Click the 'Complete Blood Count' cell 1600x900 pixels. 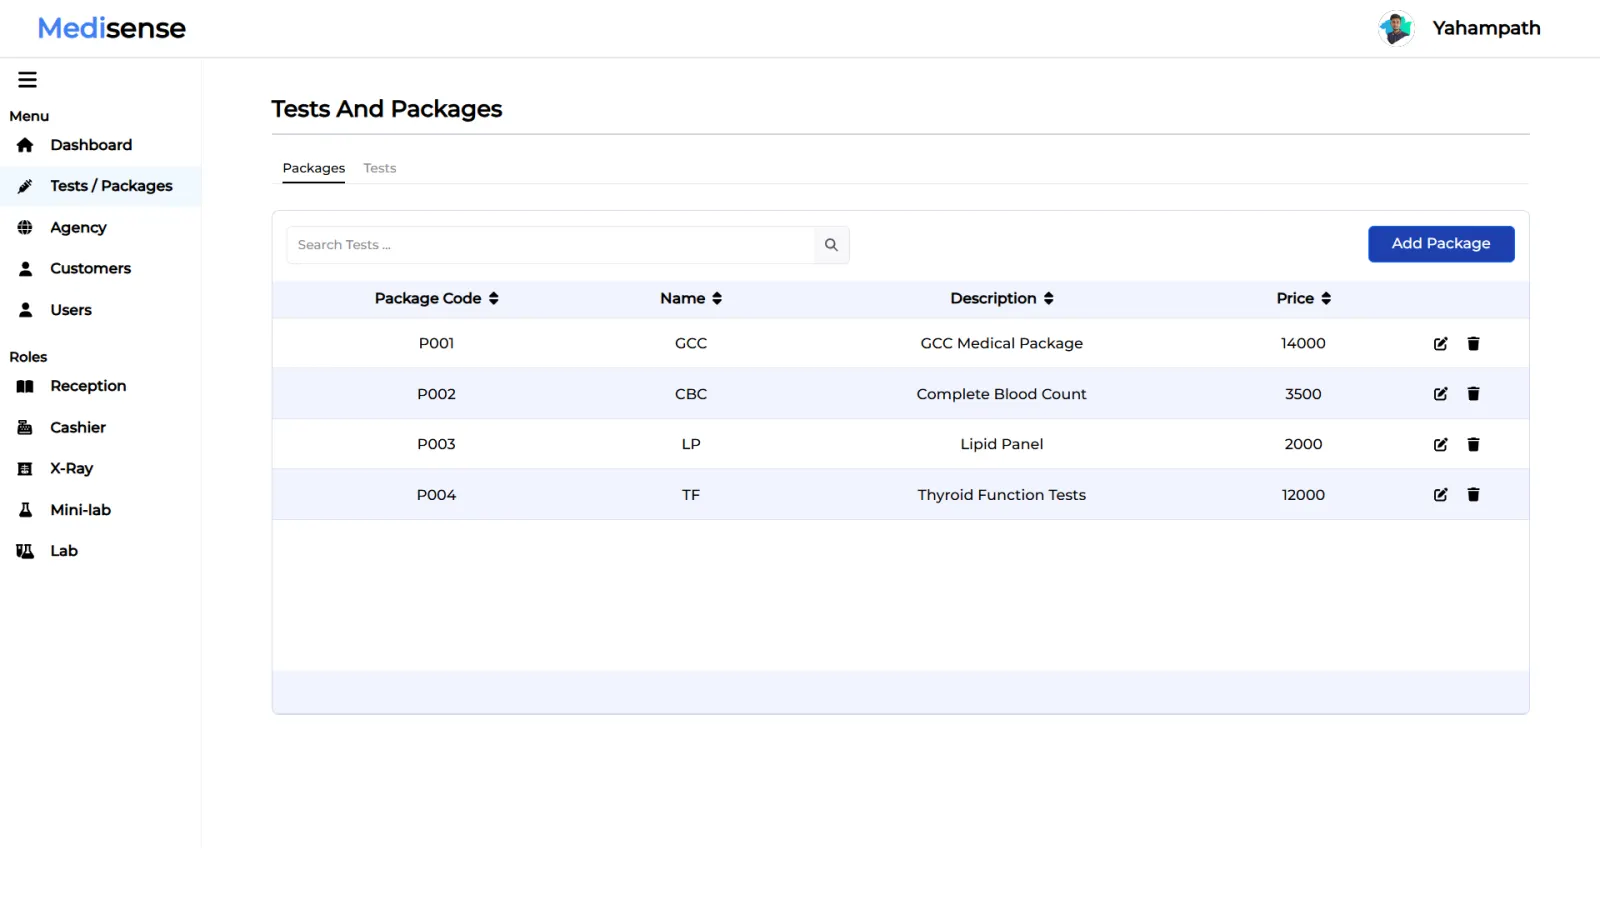tap(1002, 394)
